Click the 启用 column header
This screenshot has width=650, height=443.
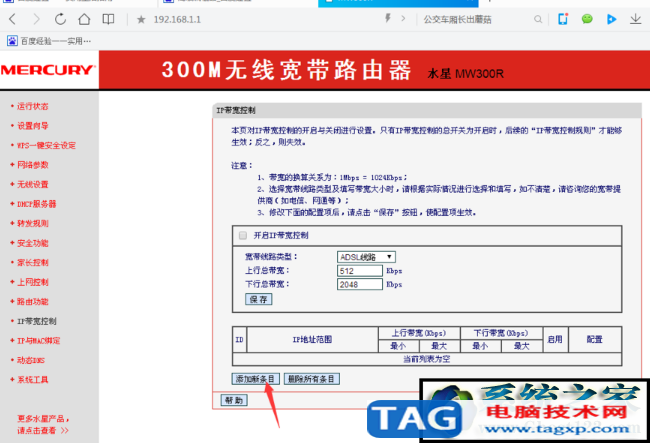pyautogui.click(x=555, y=340)
